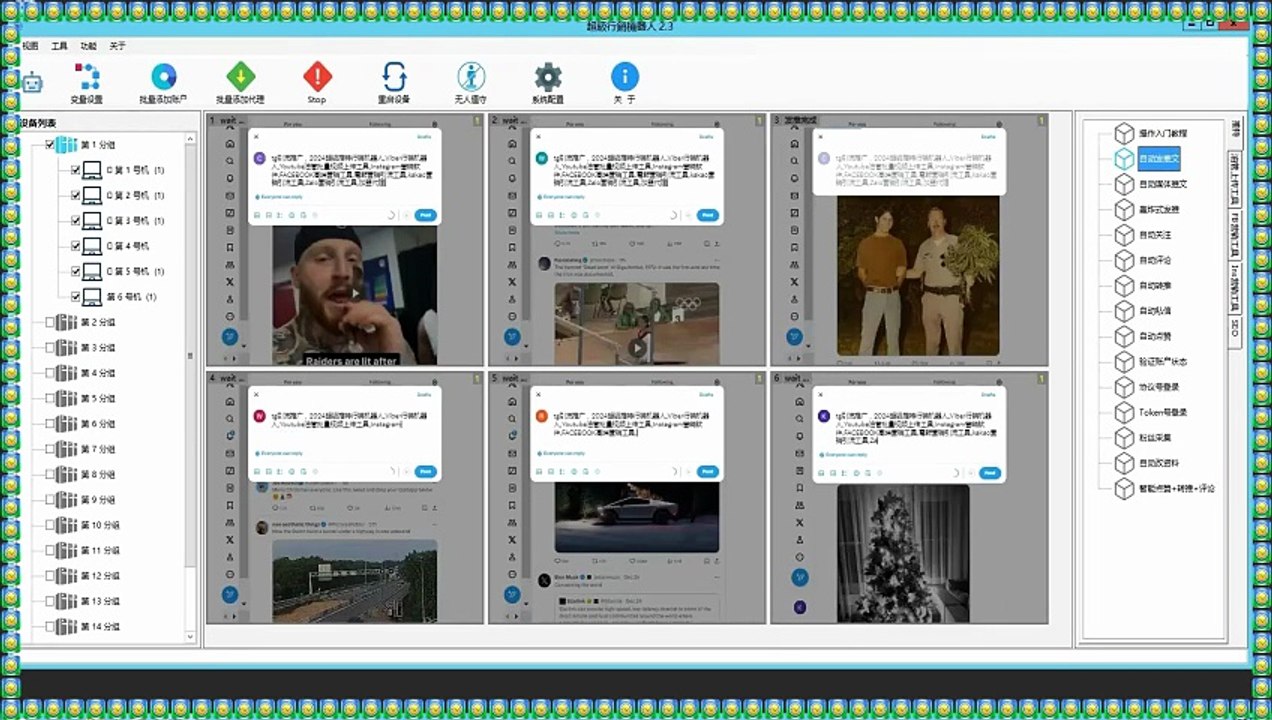Click cube icon beside 自动转推

pyautogui.click(x=1125, y=285)
